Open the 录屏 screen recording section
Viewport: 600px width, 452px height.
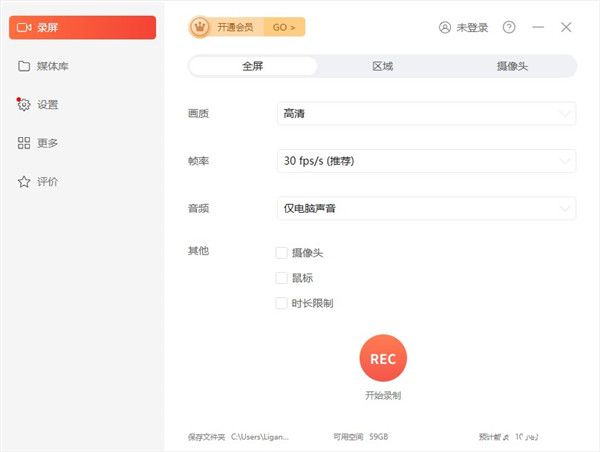point(82,28)
